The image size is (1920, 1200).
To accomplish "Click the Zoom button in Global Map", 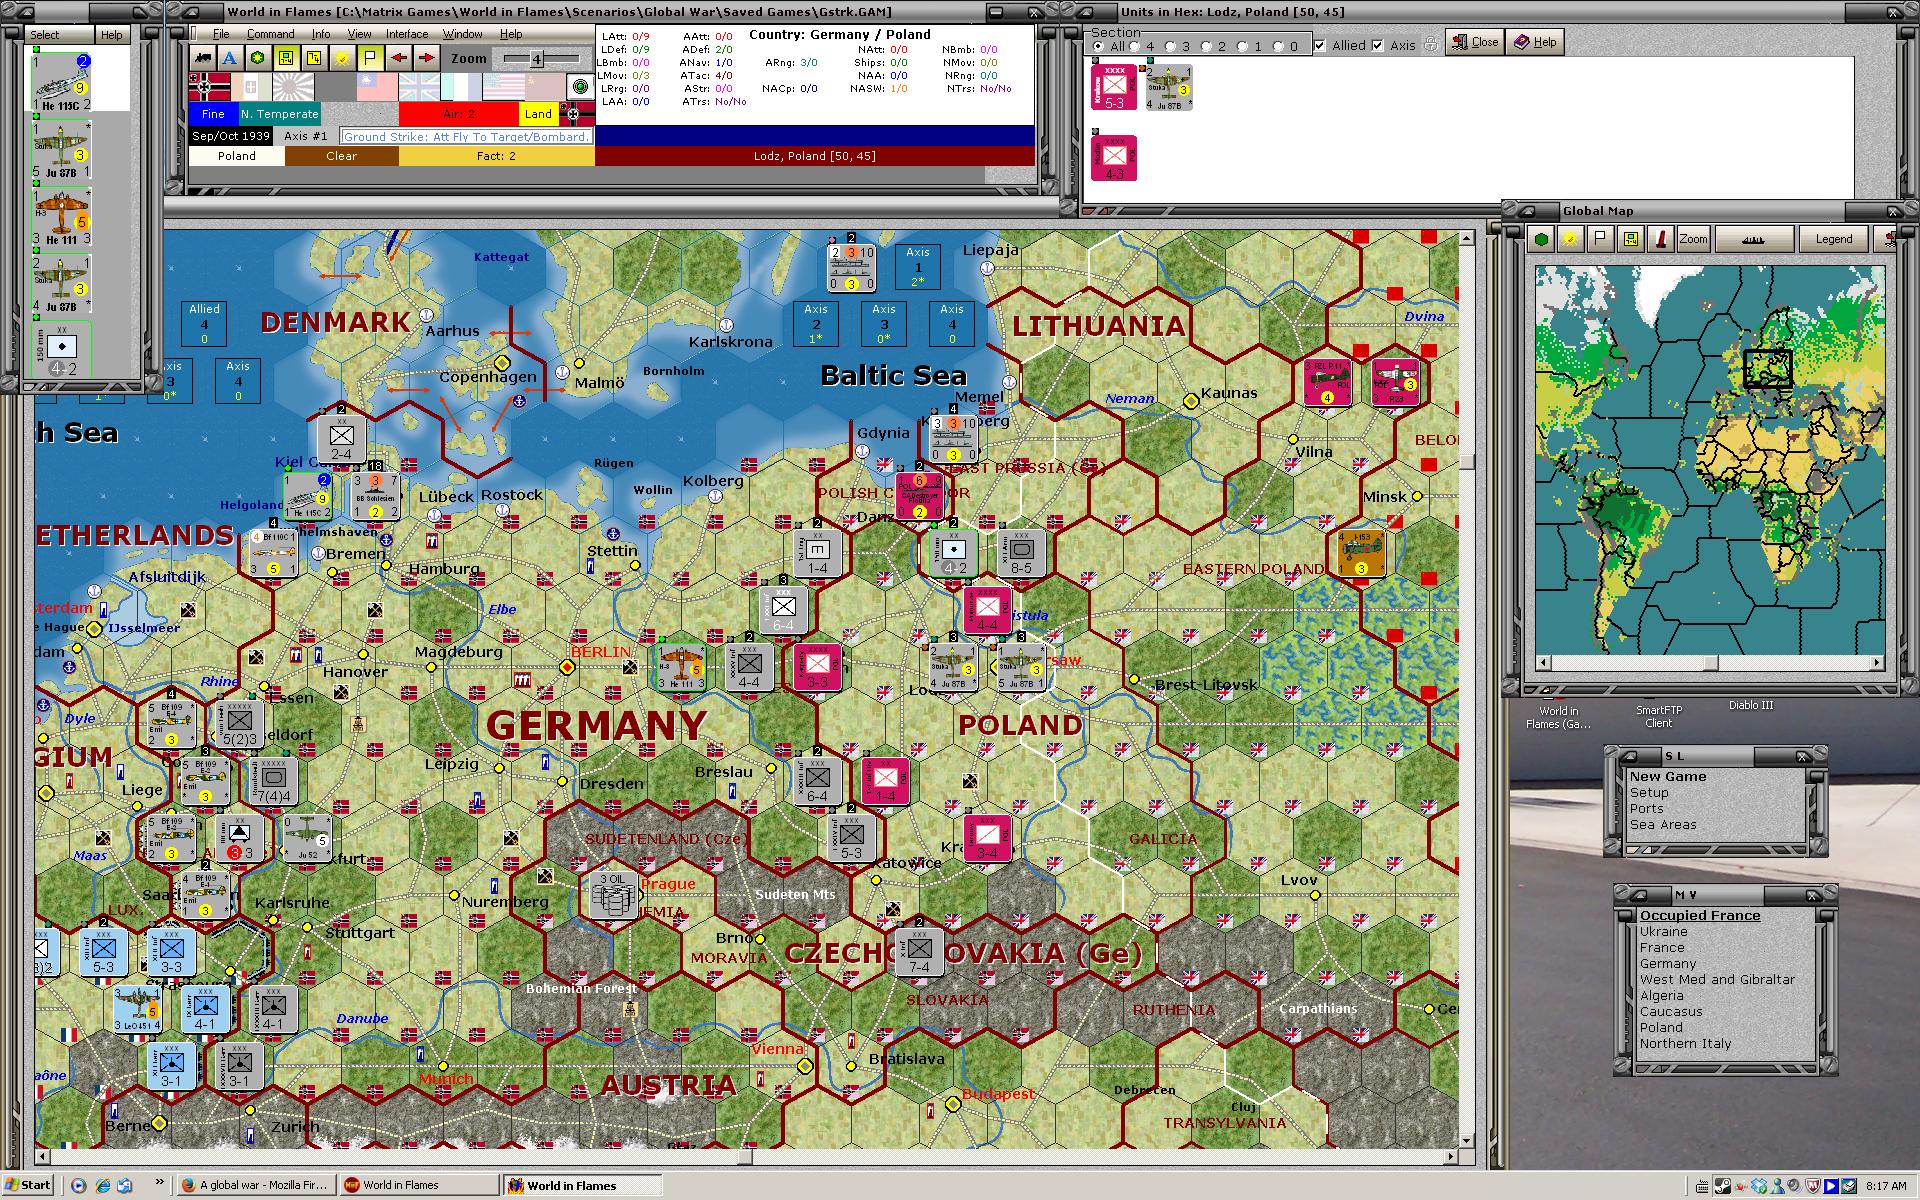I will click(x=1694, y=239).
